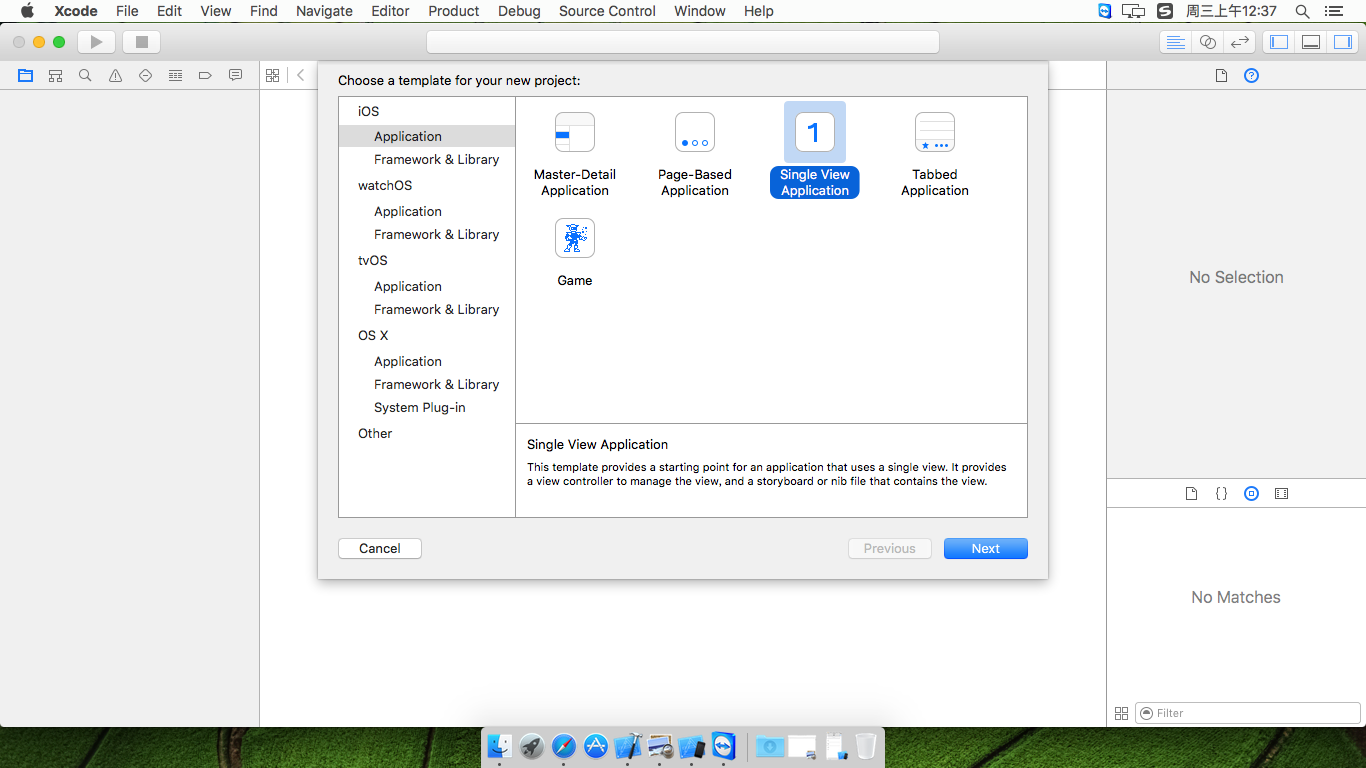Show the Debug navigator
This screenshot has width=1366, height=768.
(x=175, y=75)
